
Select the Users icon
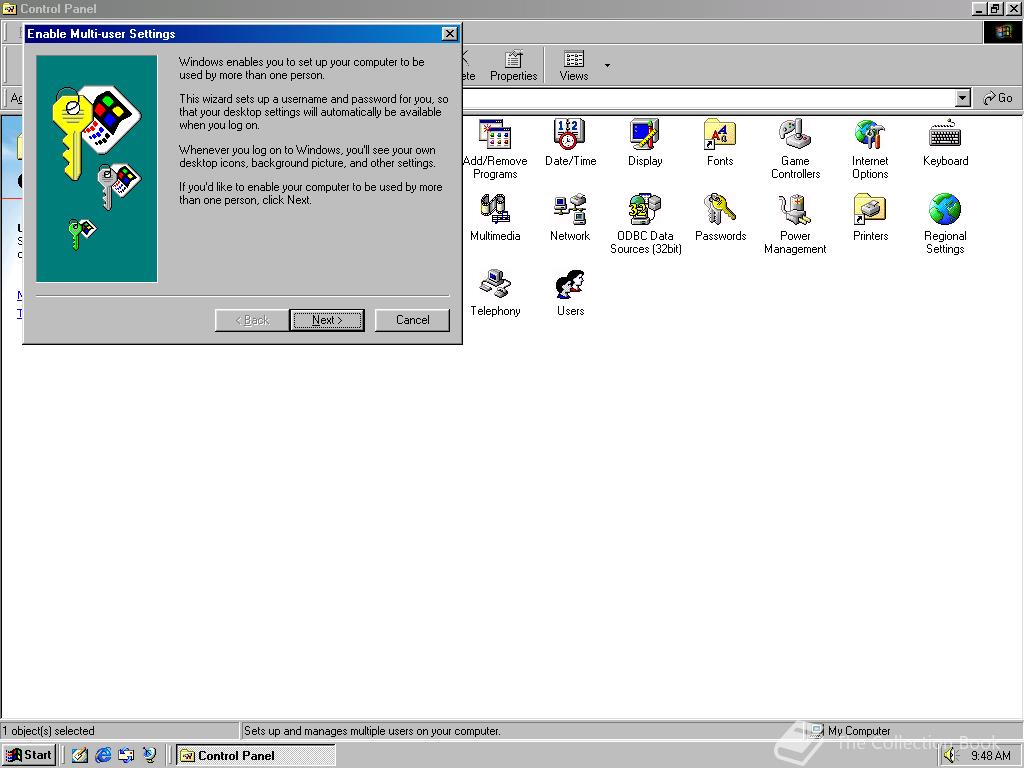(570, 293)
